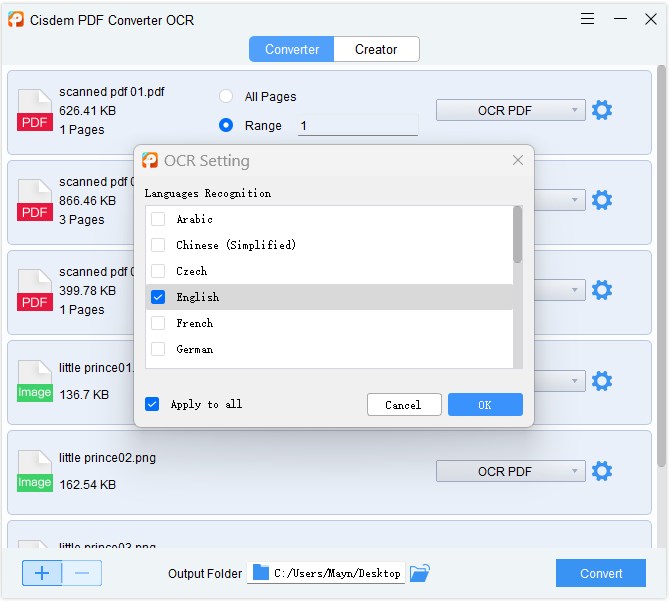
Task: Close the Cisdem PDF Converter window
Action: [650, 19]
